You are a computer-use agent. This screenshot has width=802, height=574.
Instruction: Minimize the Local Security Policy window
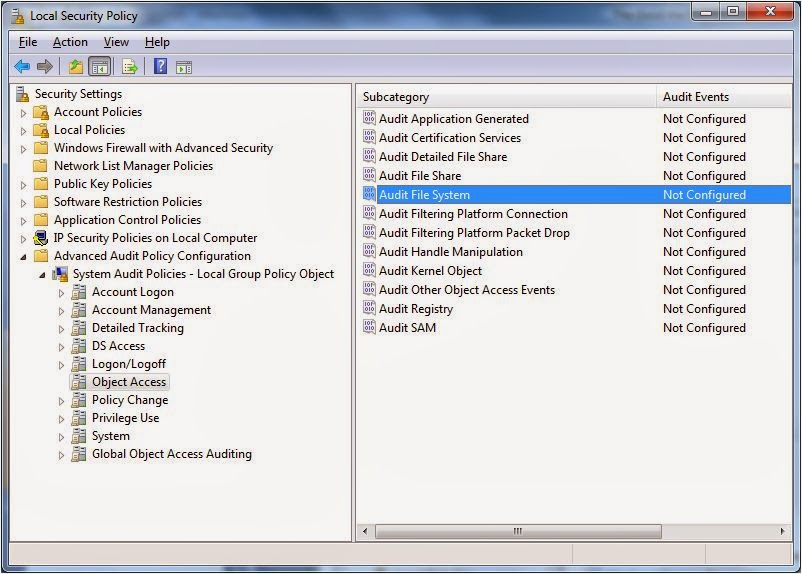pyautogui.click(x=706, y=12)
